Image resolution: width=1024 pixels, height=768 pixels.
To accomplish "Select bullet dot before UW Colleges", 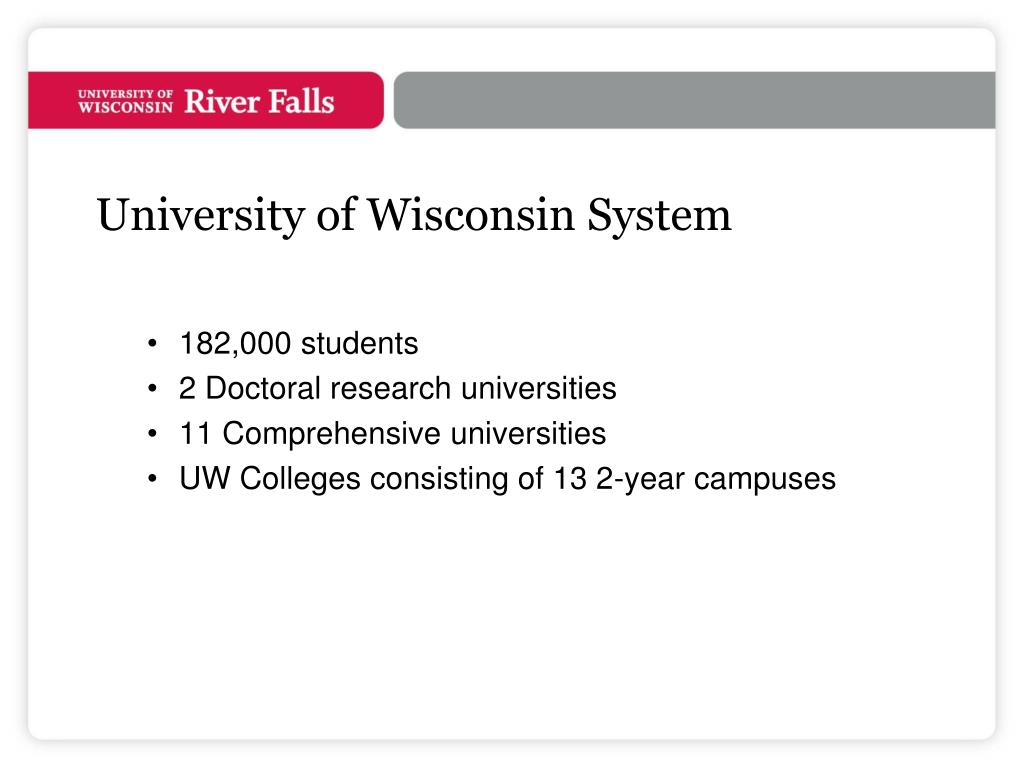I will [x=152, y=479].
